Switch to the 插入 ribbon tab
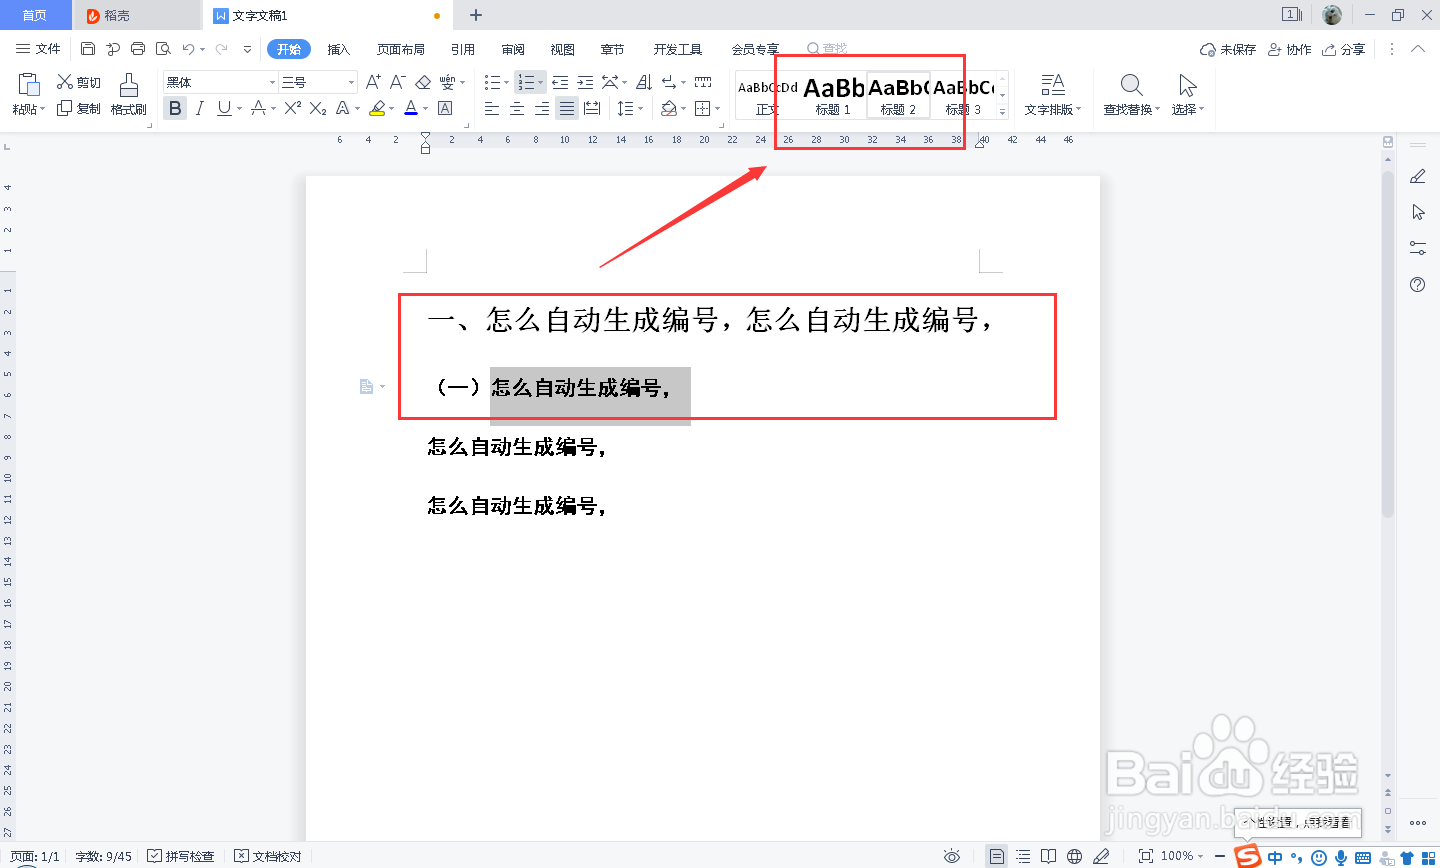This screenshot has width=1440, height=868. click(x=338, y=47)
